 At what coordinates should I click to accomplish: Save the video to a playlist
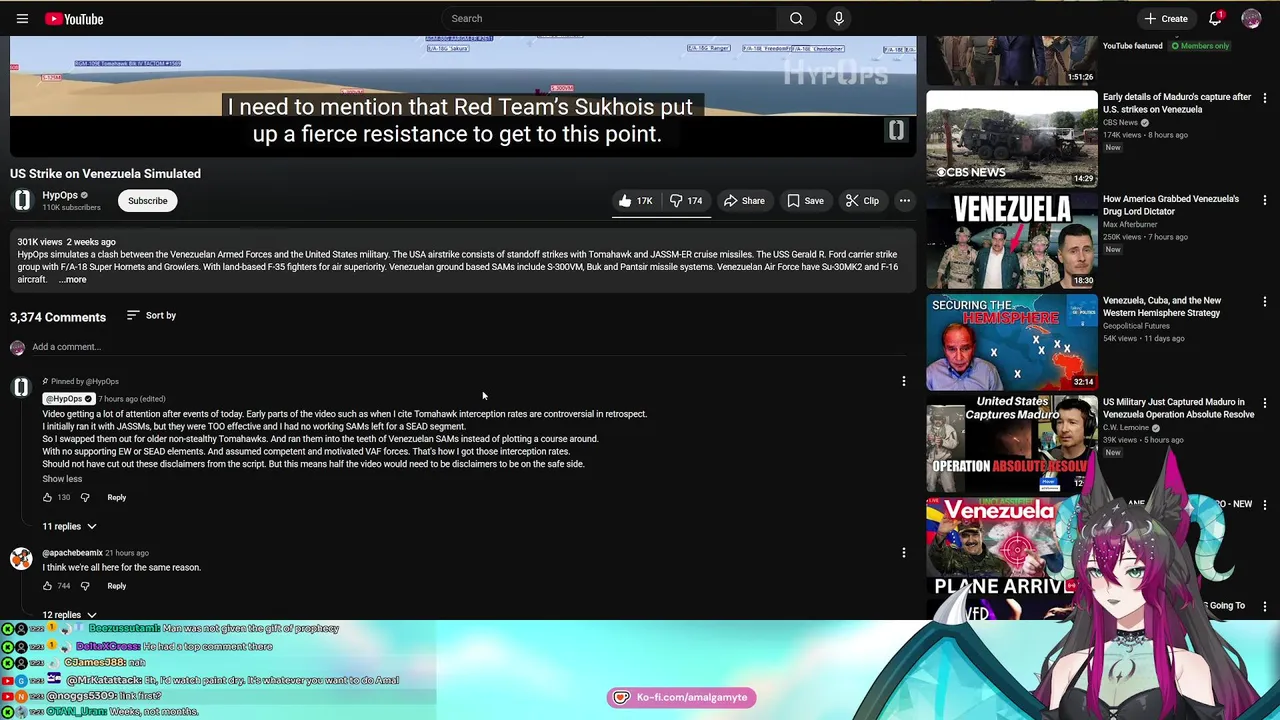pyautogui.click(x=805, y=201)
